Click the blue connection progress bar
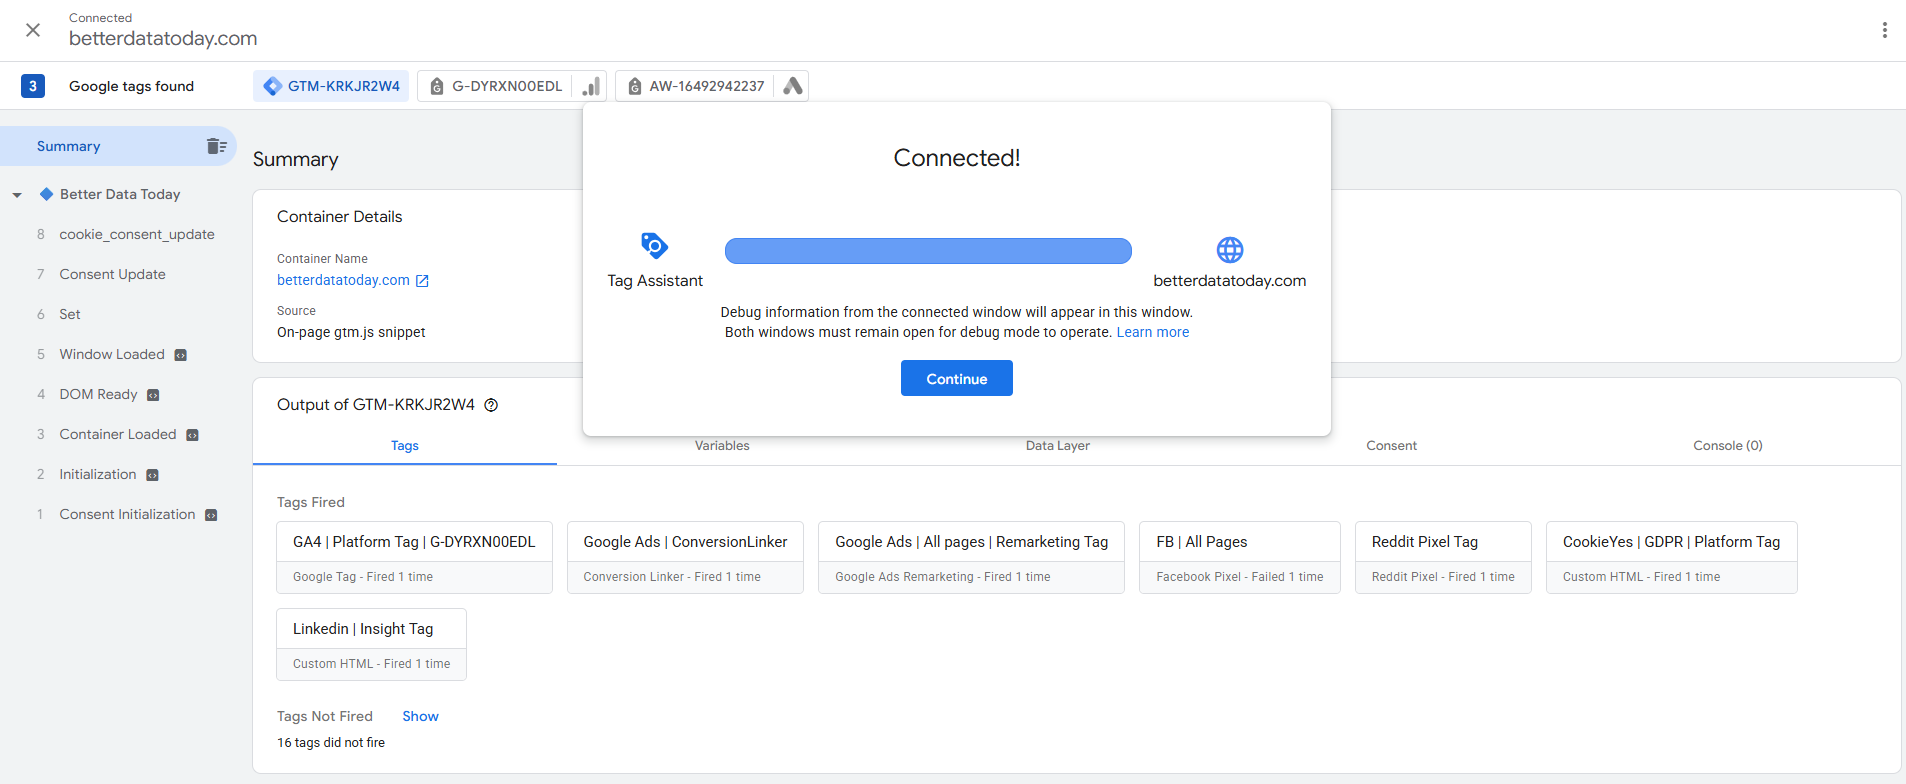Viewport: 1906px width, 784px height. [x=928, y=251]
